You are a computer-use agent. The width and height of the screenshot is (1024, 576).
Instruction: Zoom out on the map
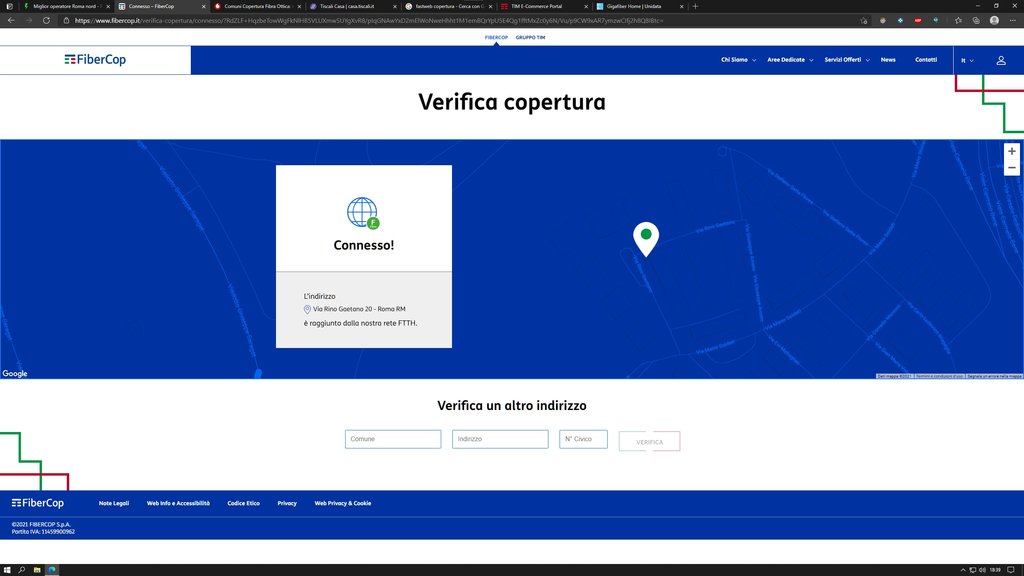click(x=1012, y=168)
